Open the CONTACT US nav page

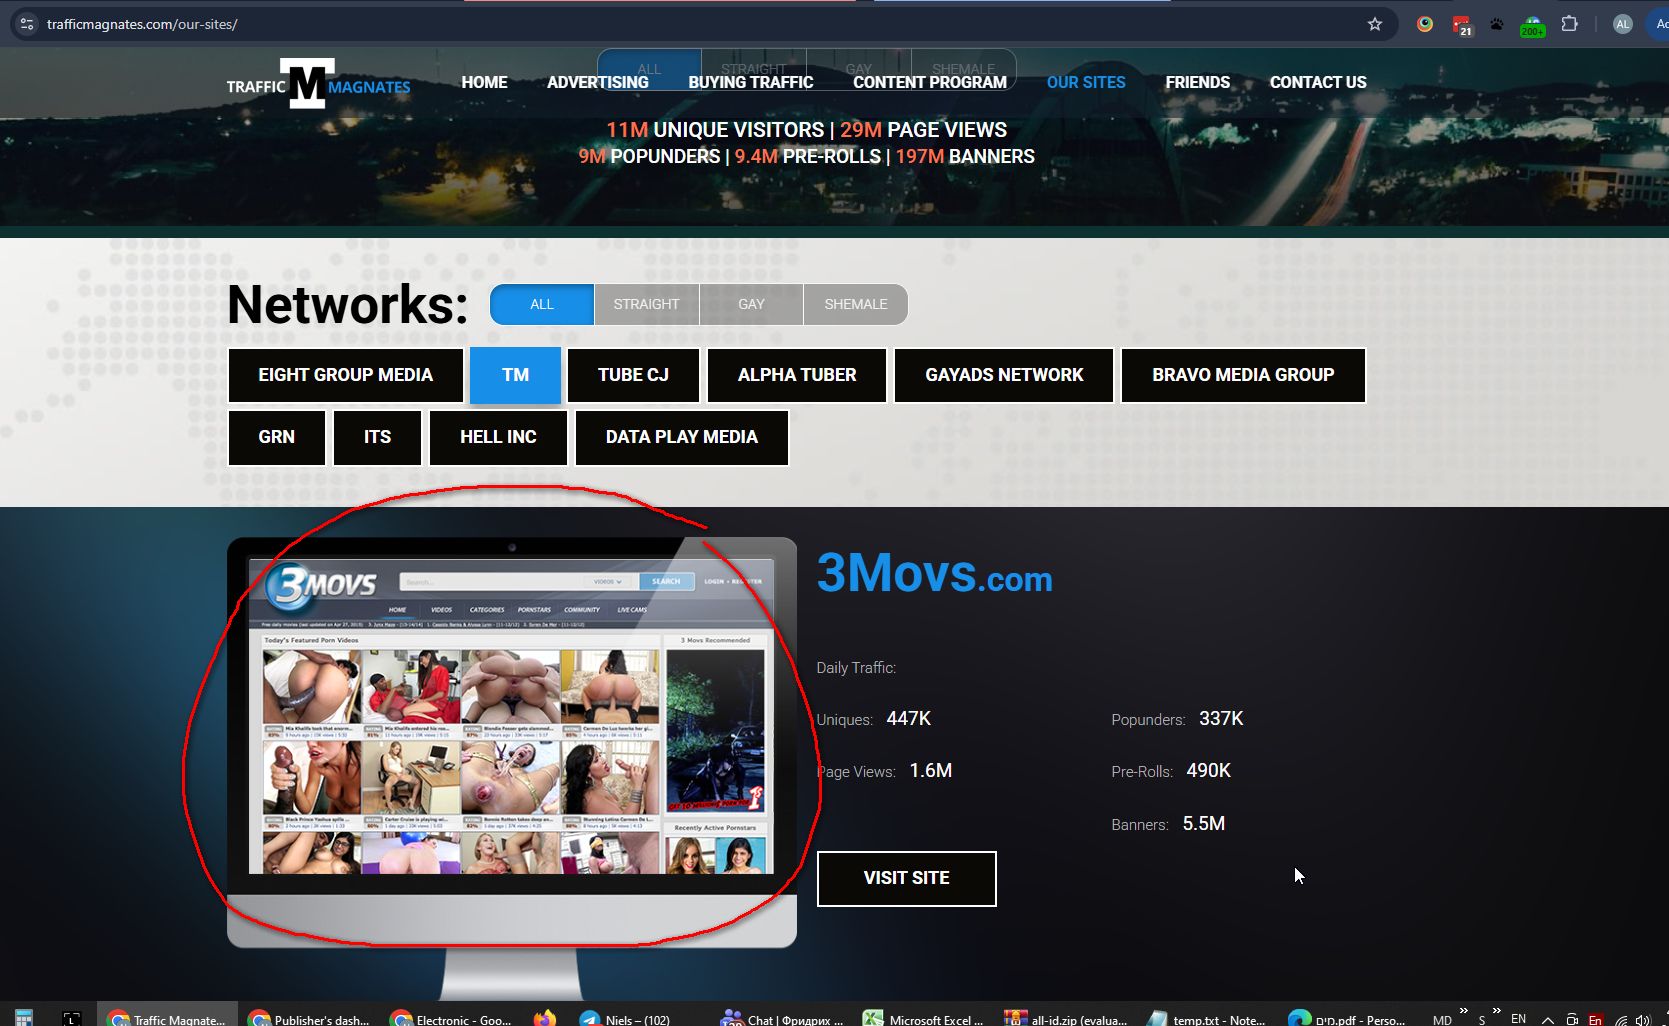(1318, 82)
